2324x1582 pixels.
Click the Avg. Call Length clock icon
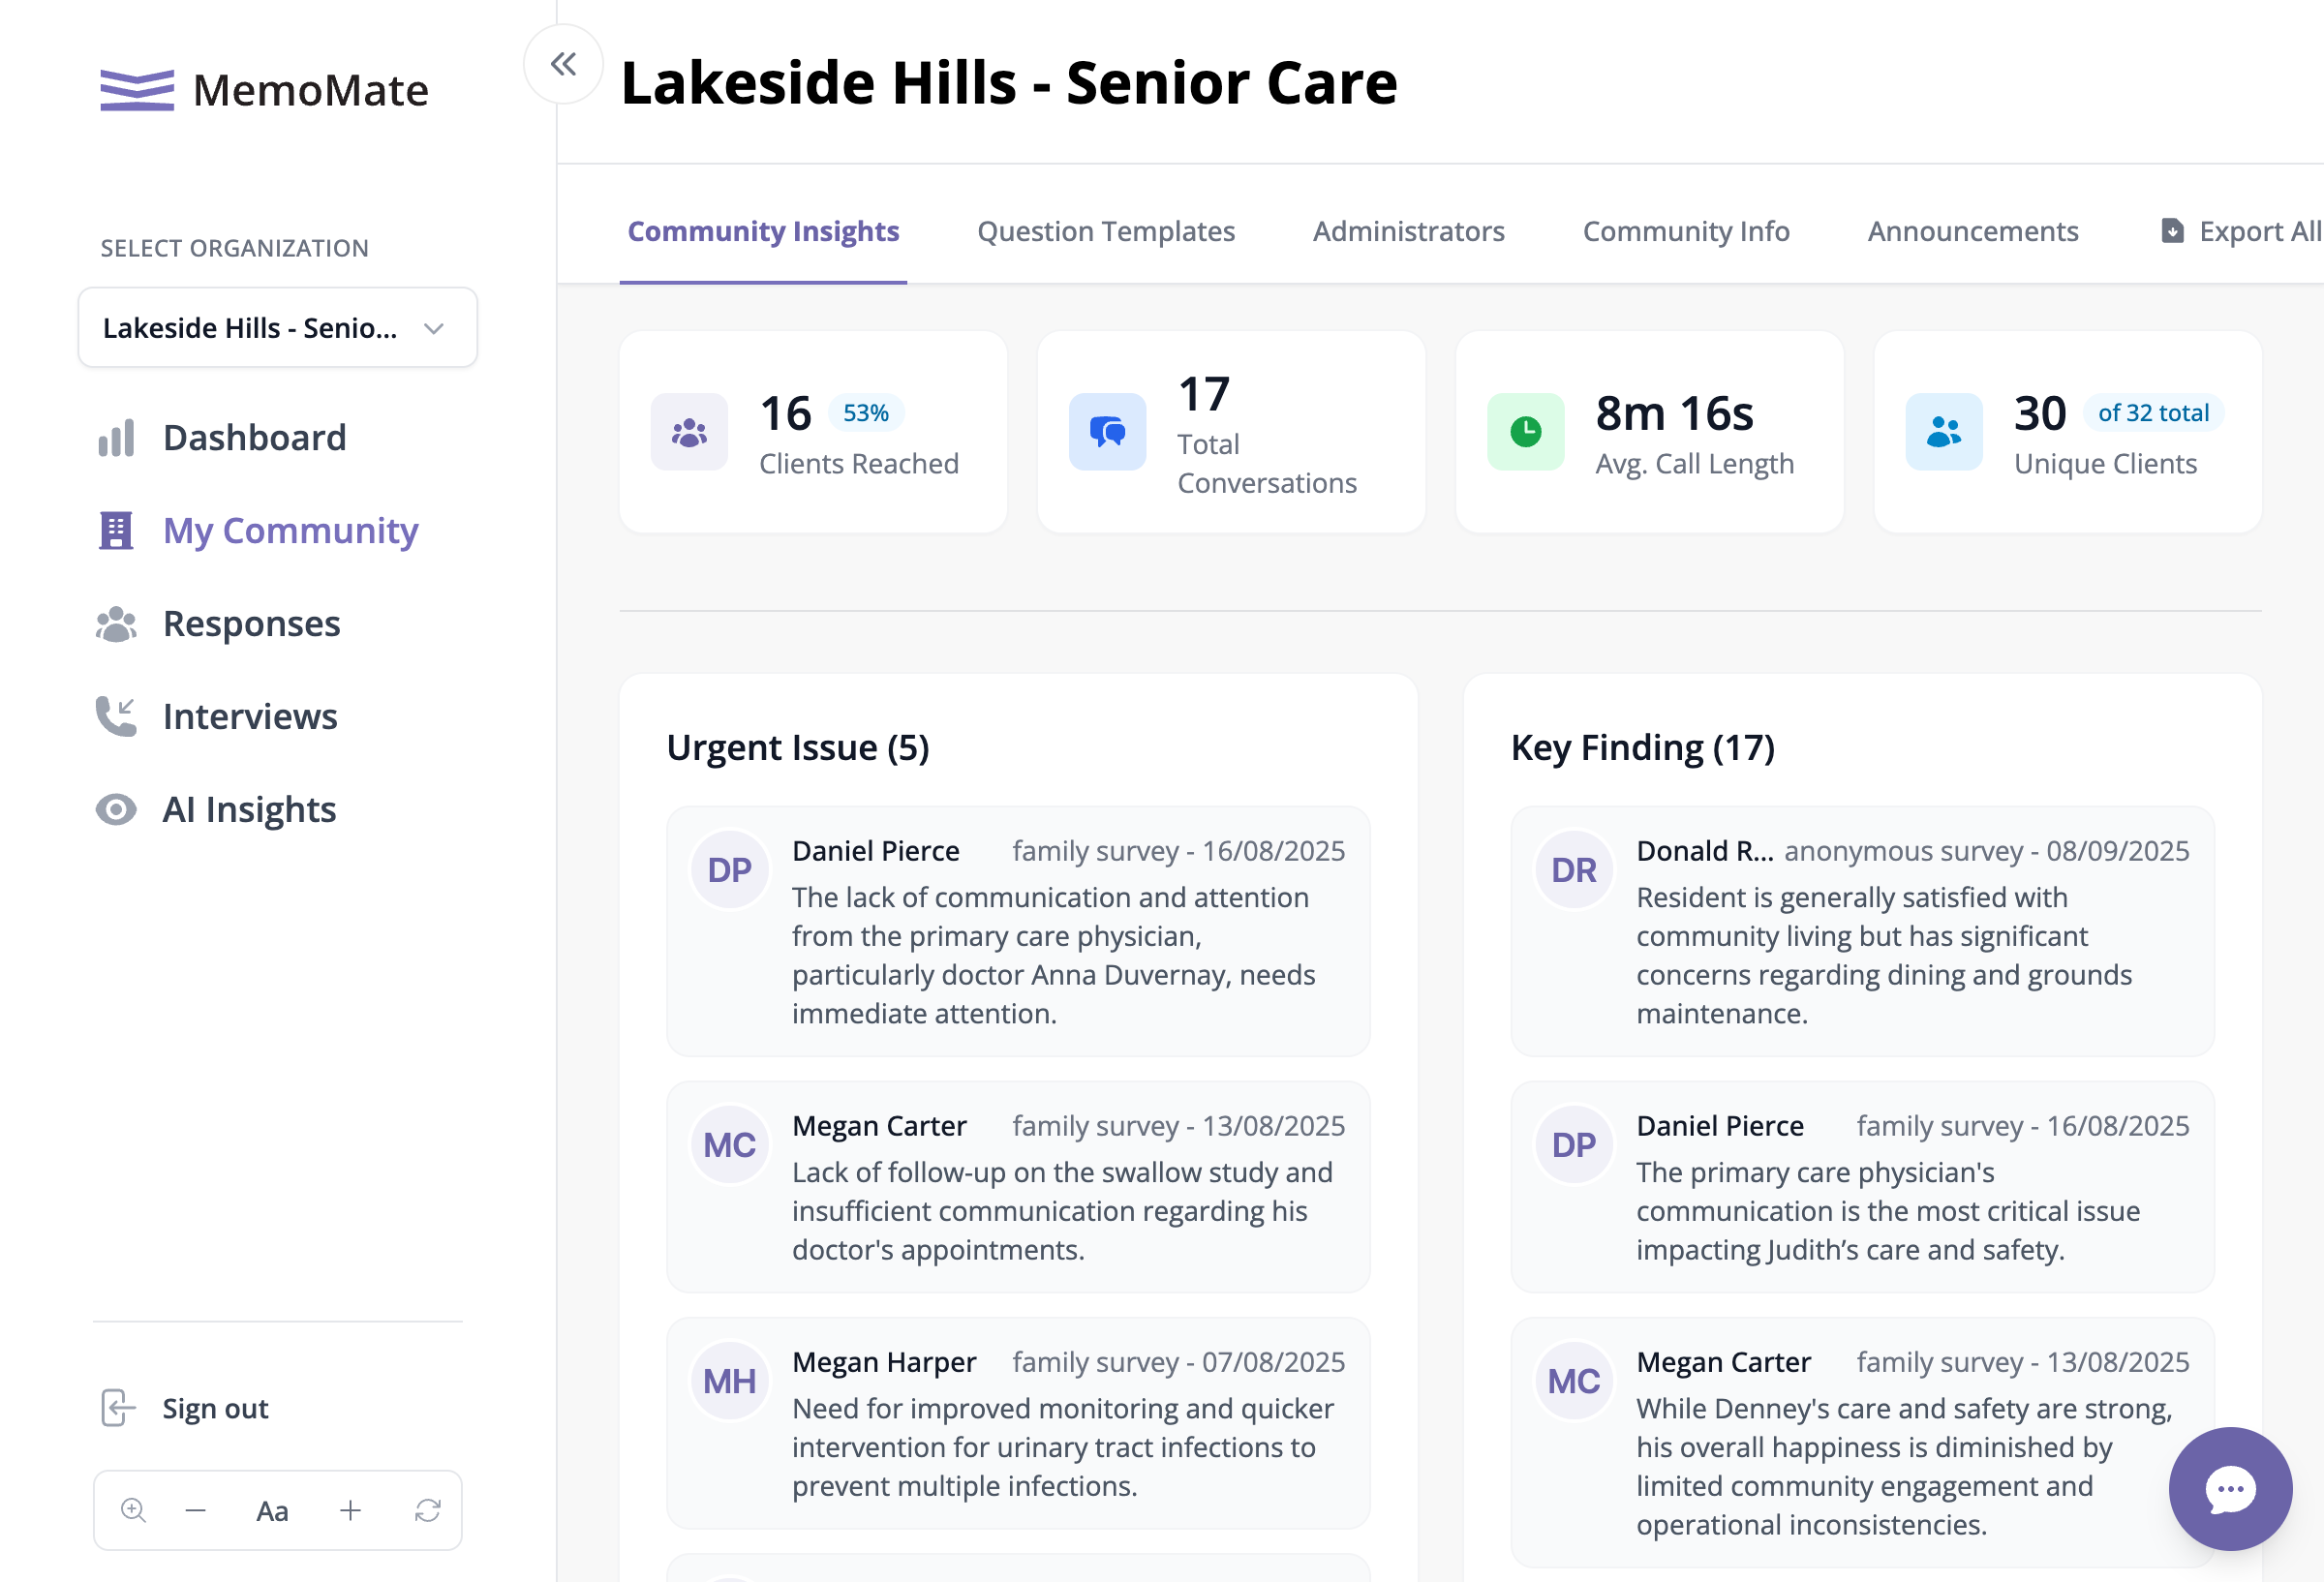[1525, 432]
